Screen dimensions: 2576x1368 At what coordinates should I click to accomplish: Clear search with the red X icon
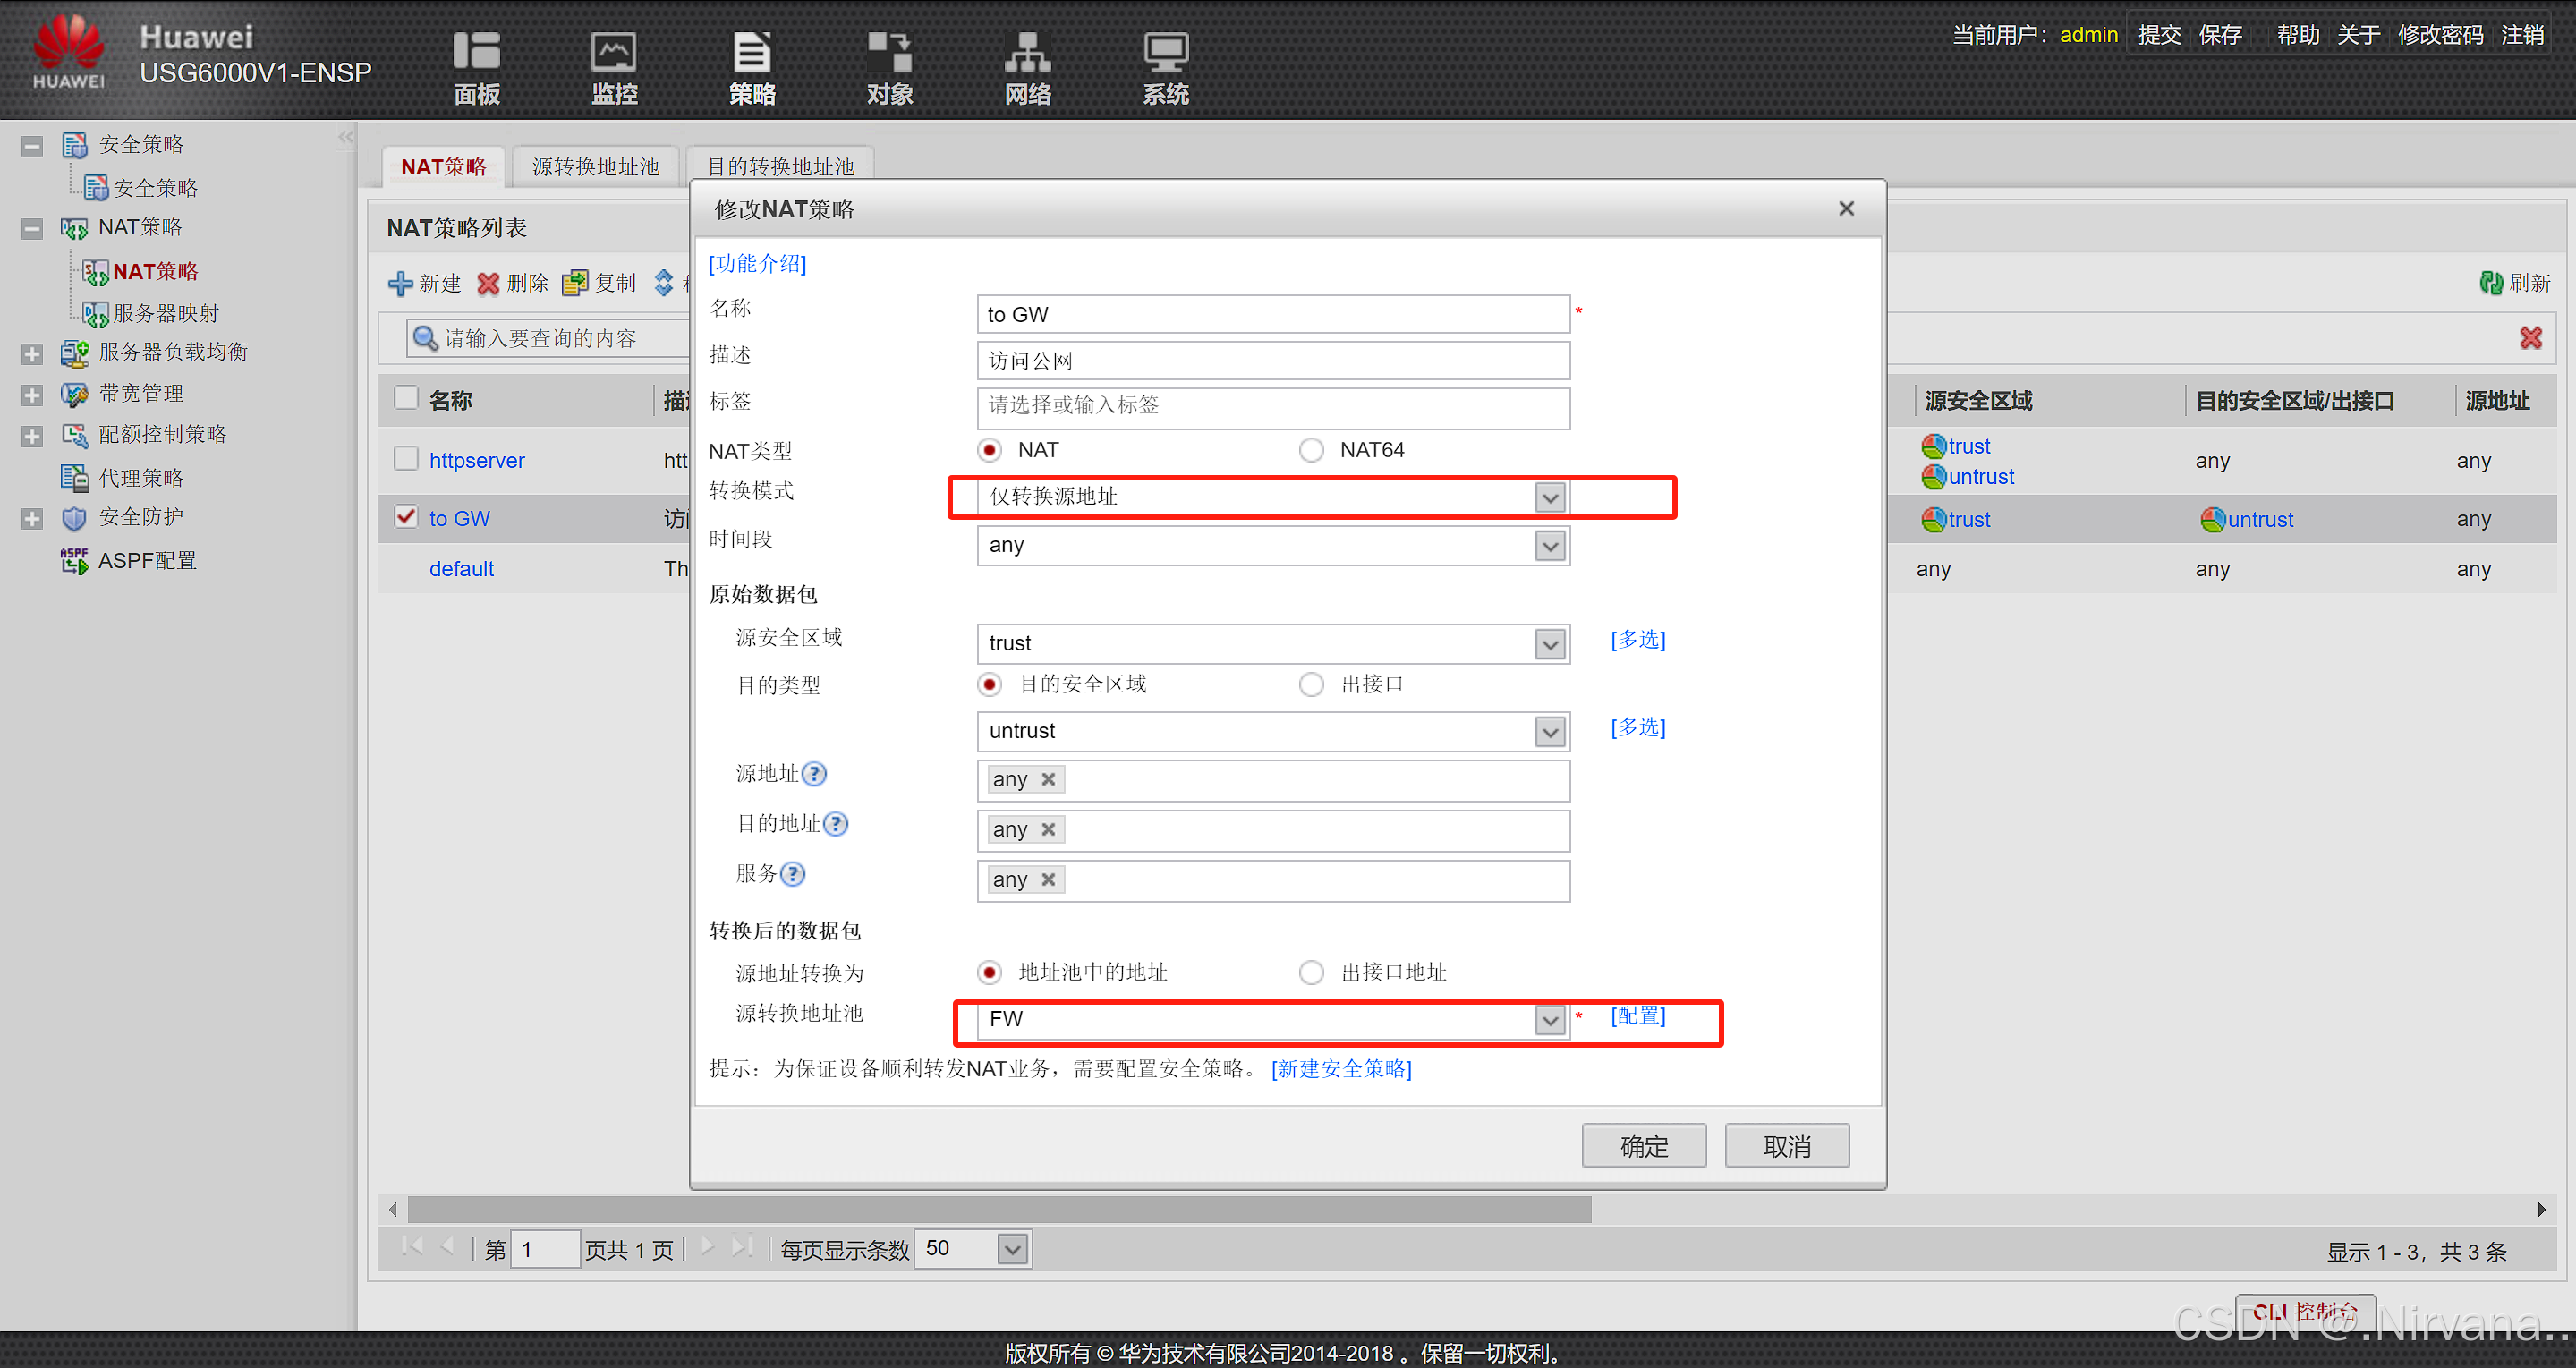tap(2530, 338)
